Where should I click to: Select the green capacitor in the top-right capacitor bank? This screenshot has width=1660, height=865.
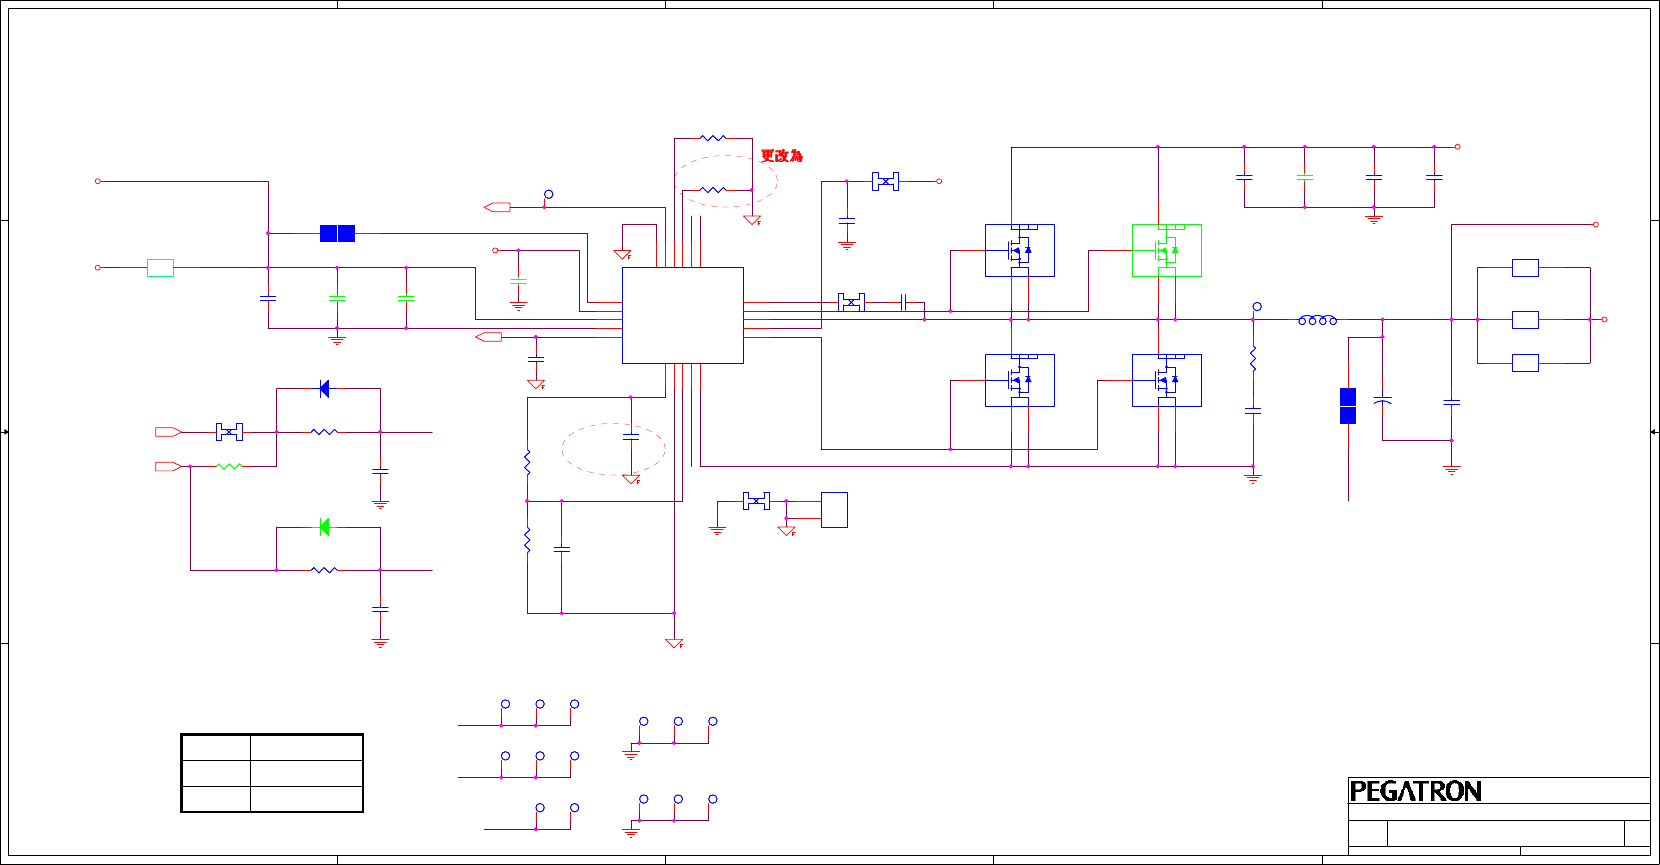(1304, 177)
